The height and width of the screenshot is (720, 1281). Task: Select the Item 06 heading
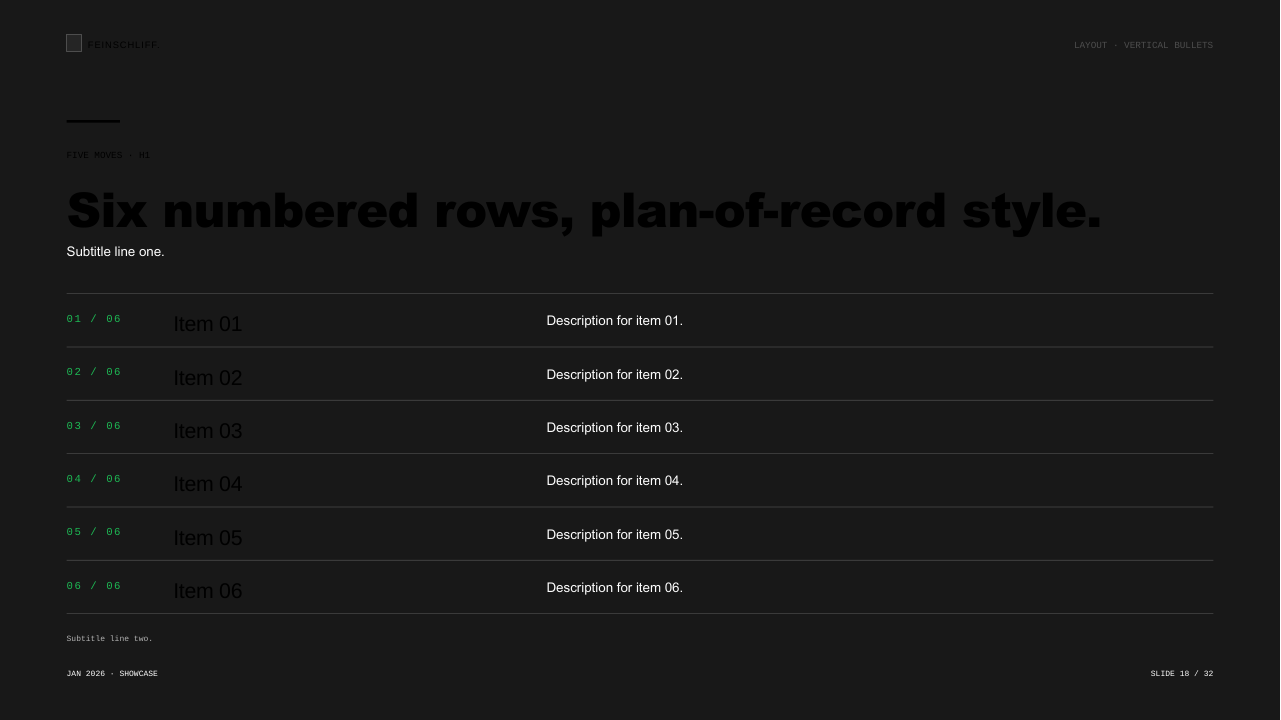click(208, 591)
